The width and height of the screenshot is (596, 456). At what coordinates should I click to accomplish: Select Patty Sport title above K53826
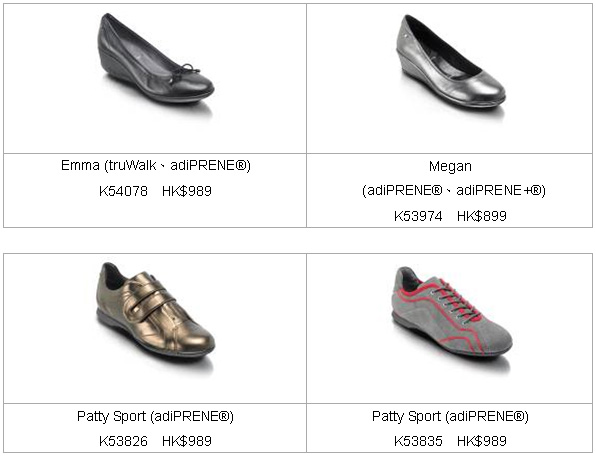(x=155, y=416)
